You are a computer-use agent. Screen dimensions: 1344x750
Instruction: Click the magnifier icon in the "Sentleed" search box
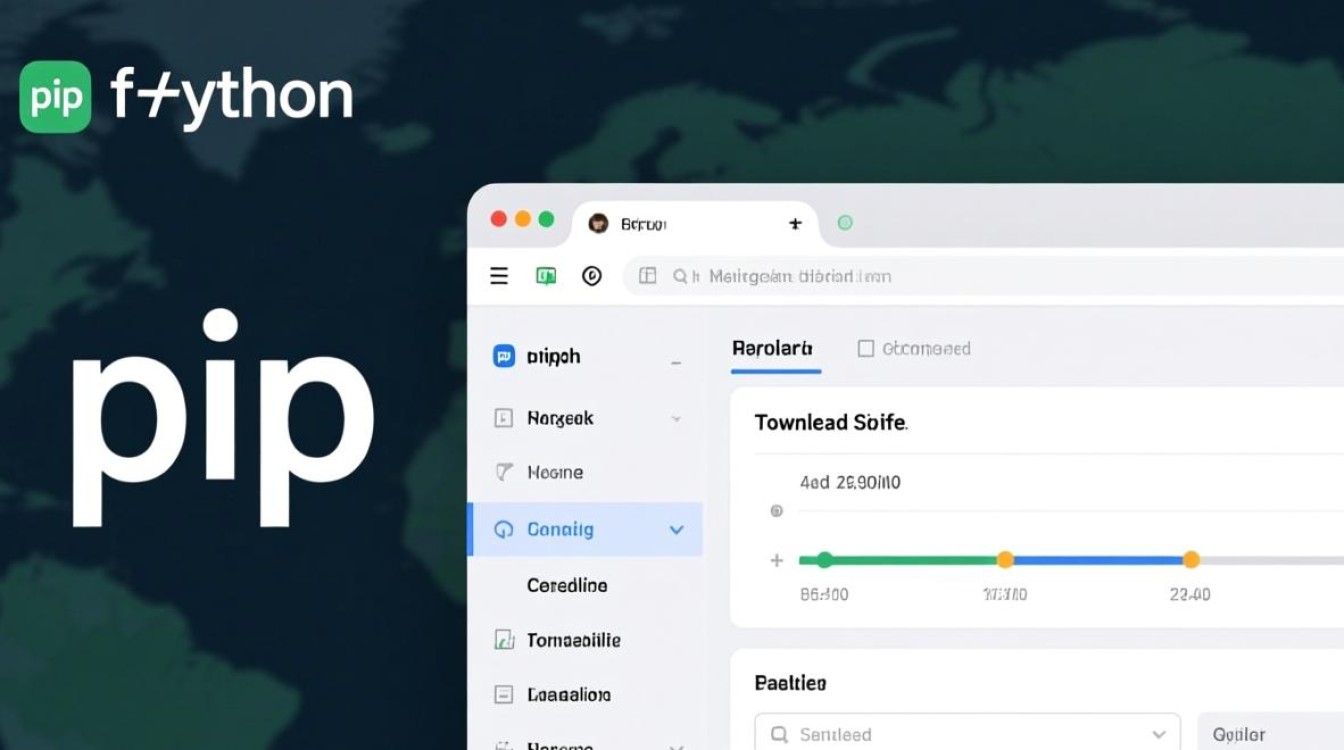point(780,735)
